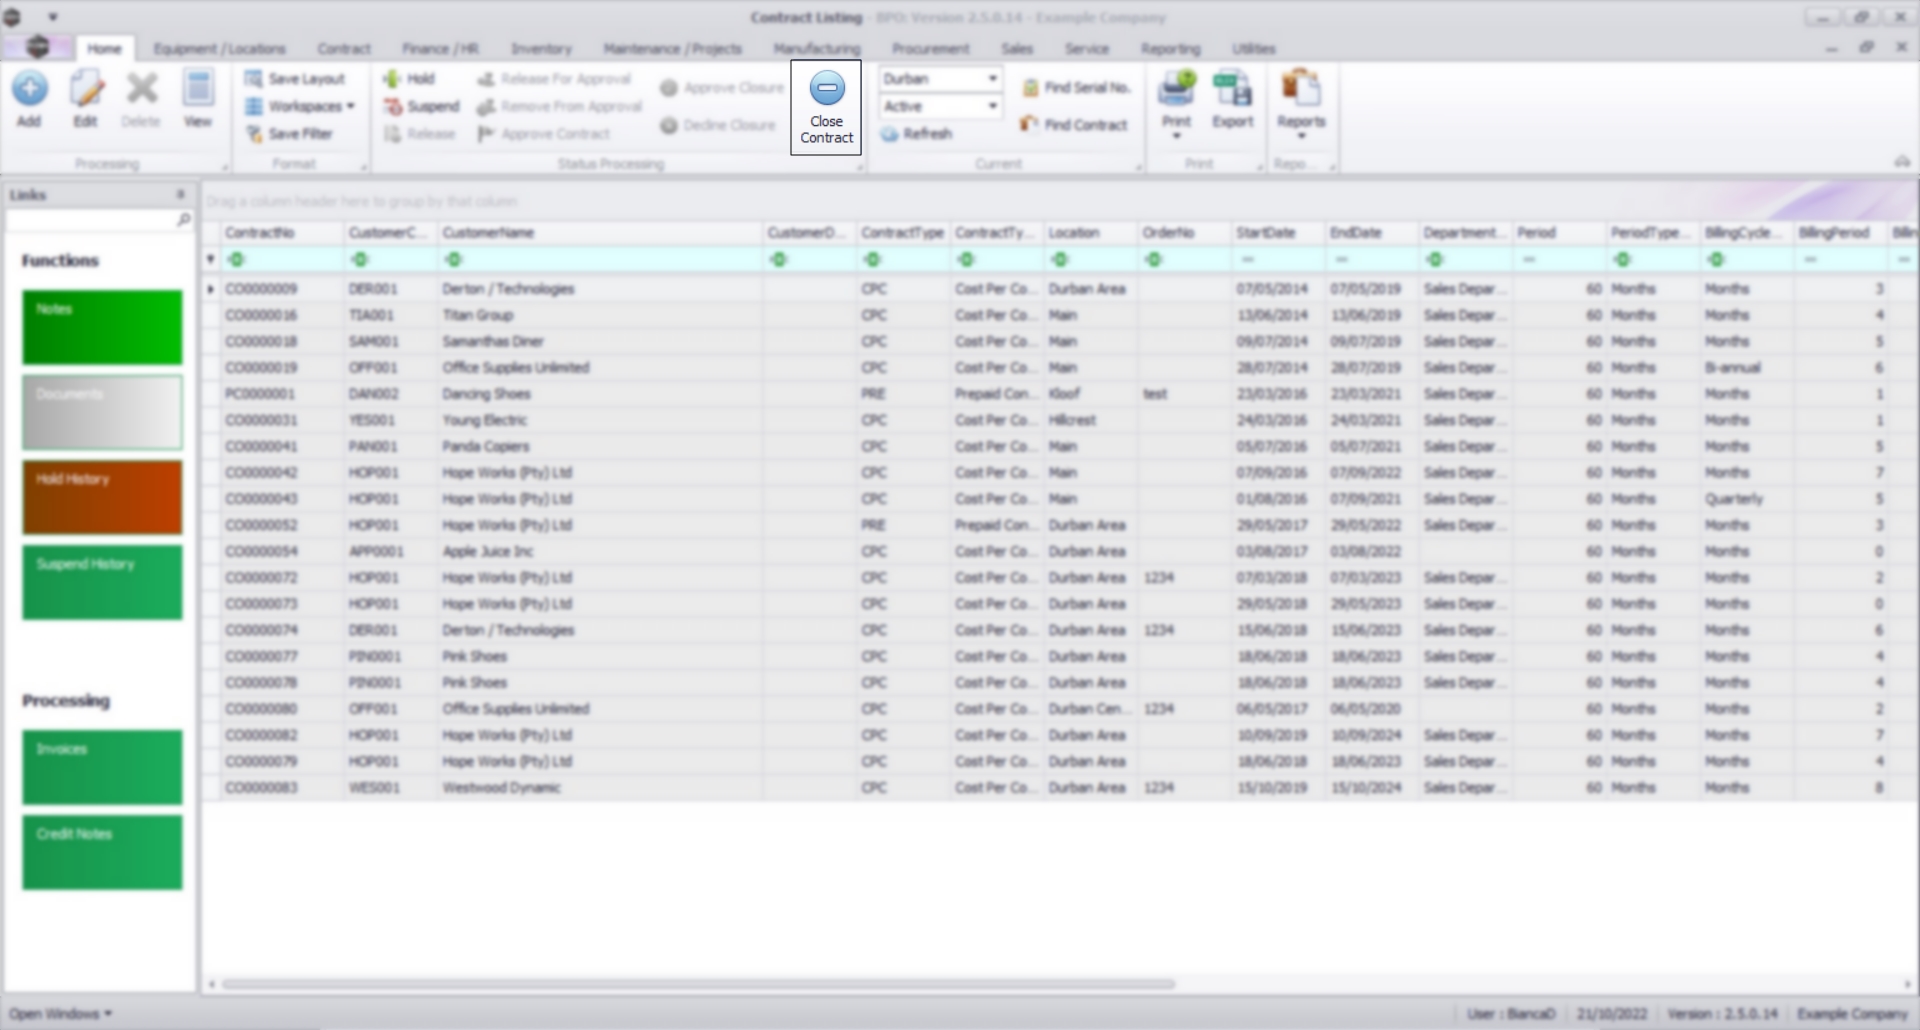Click the Suspend History tile

coord(102,582)
